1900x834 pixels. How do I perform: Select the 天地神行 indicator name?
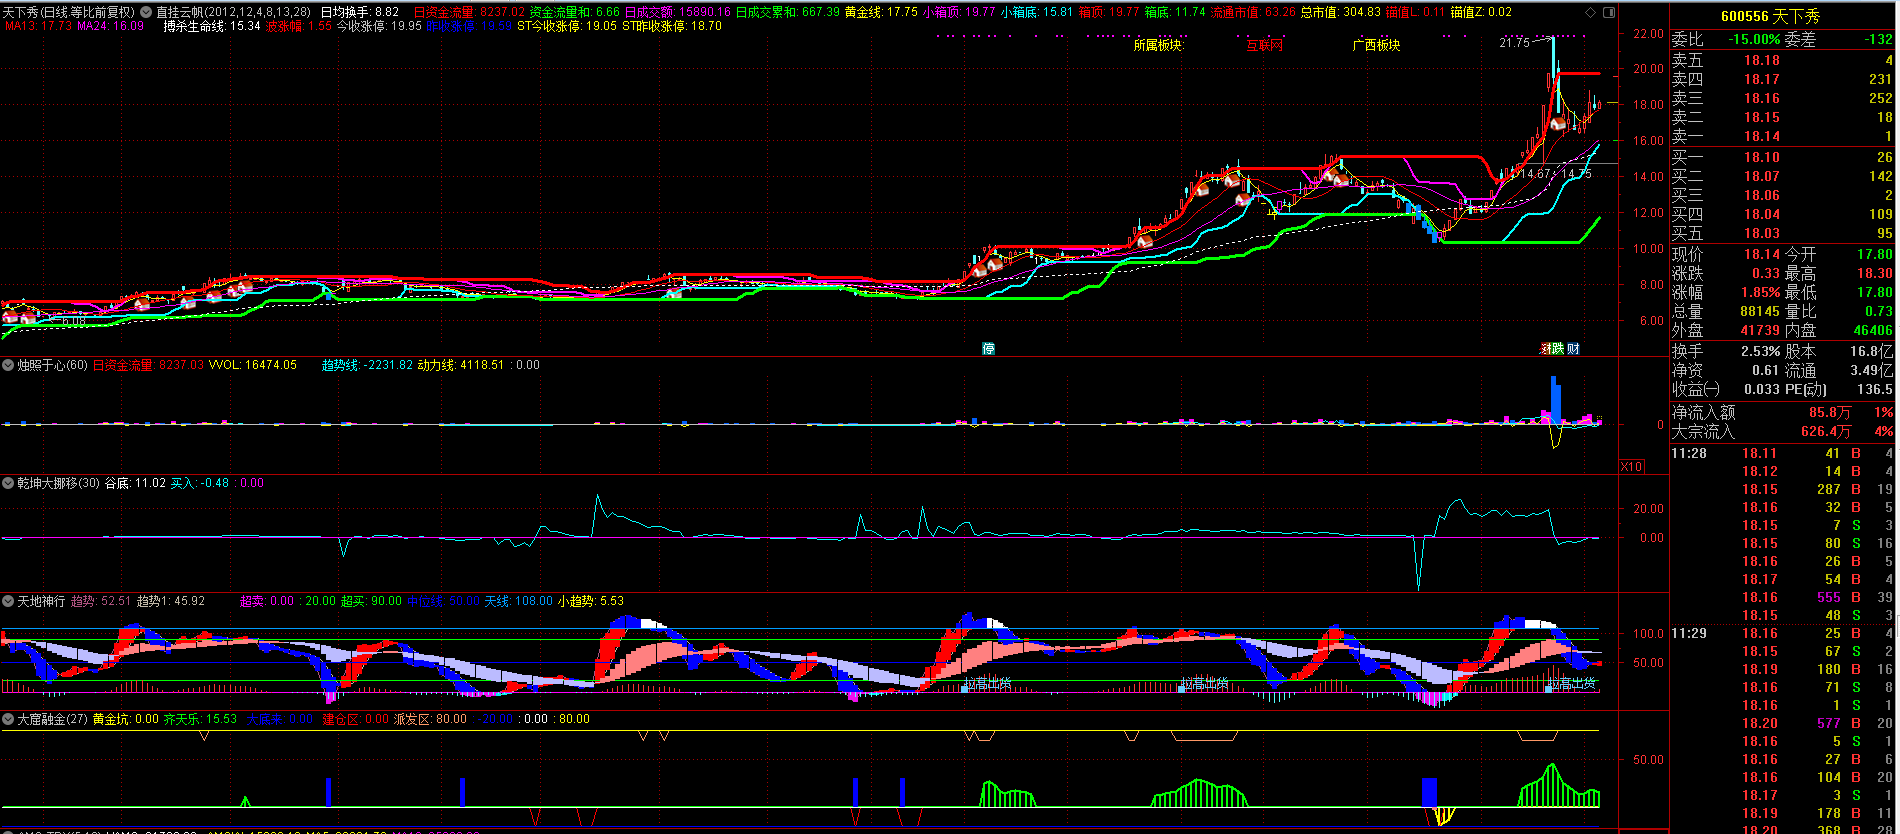(x=41, y=601)
